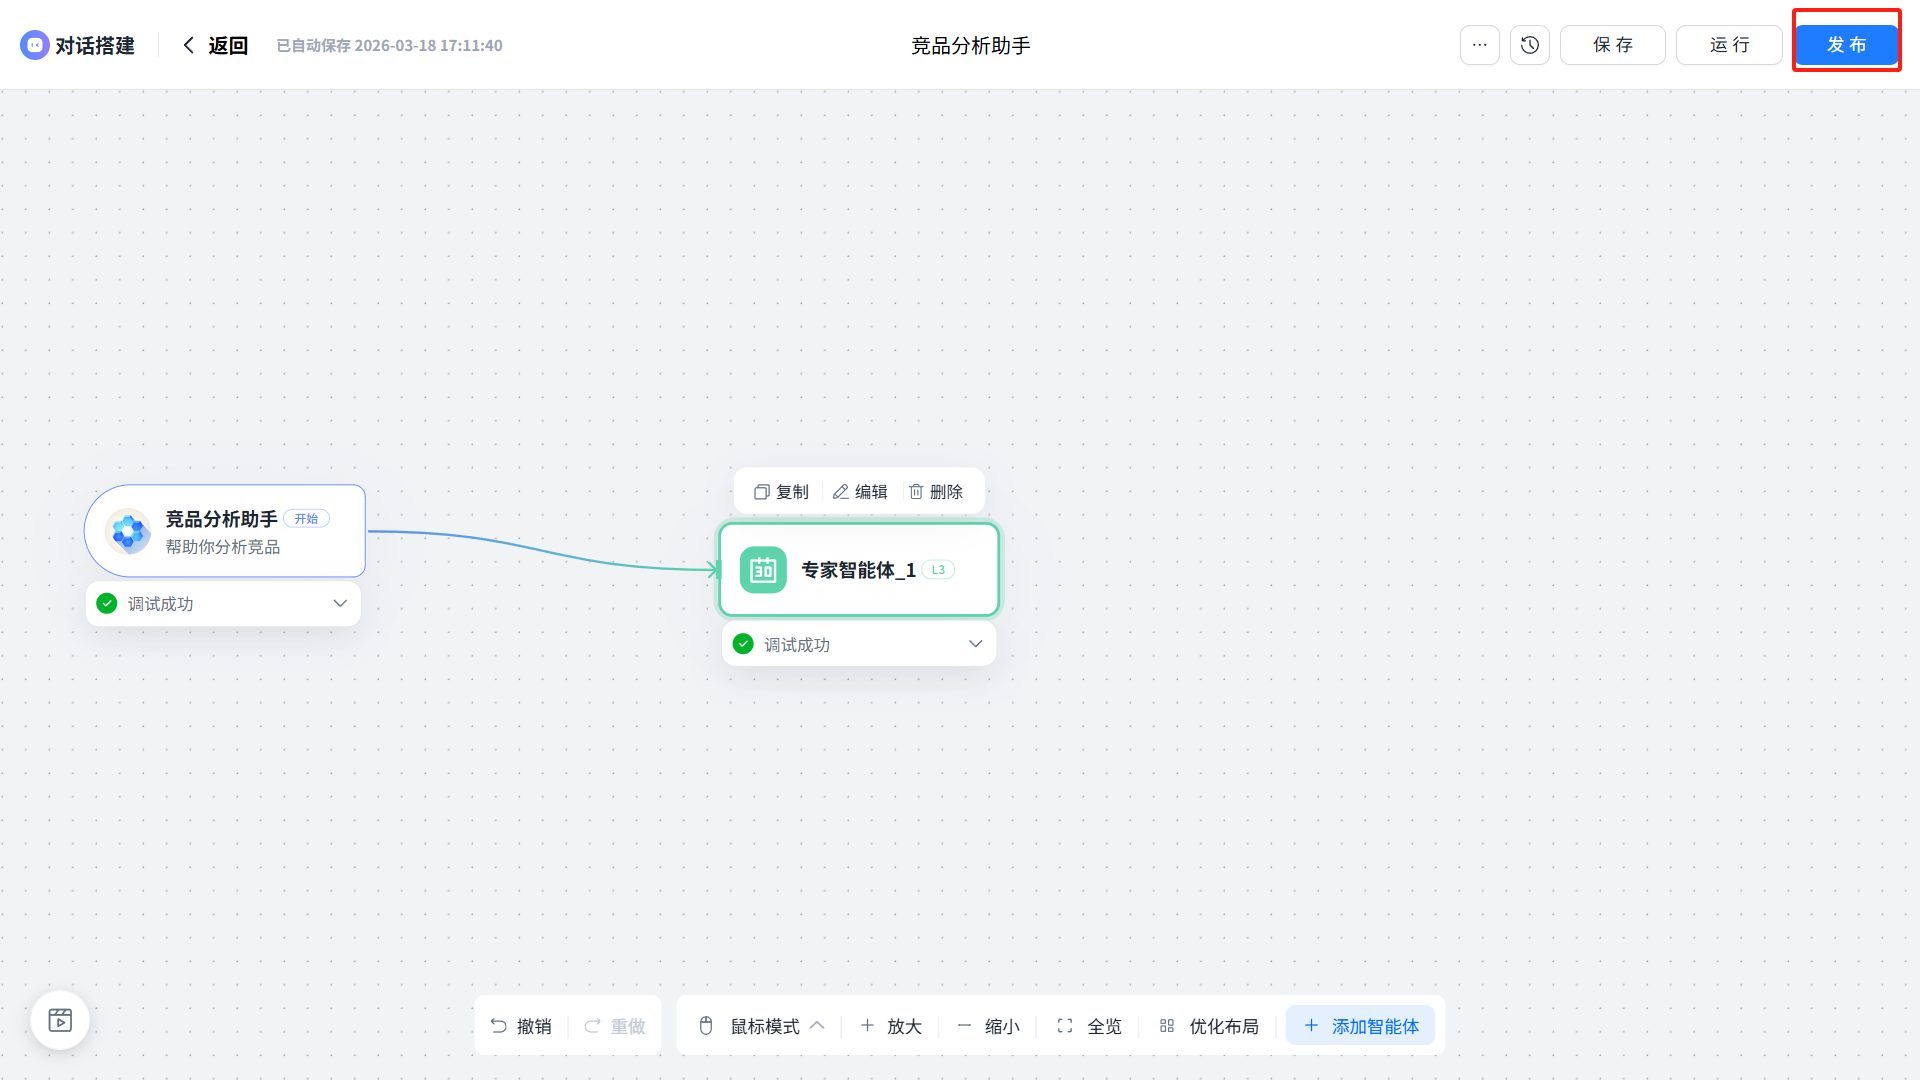Click 全览 fit-view icon
Screen dimensions: 1920x1080
tap(1065, 1026)
